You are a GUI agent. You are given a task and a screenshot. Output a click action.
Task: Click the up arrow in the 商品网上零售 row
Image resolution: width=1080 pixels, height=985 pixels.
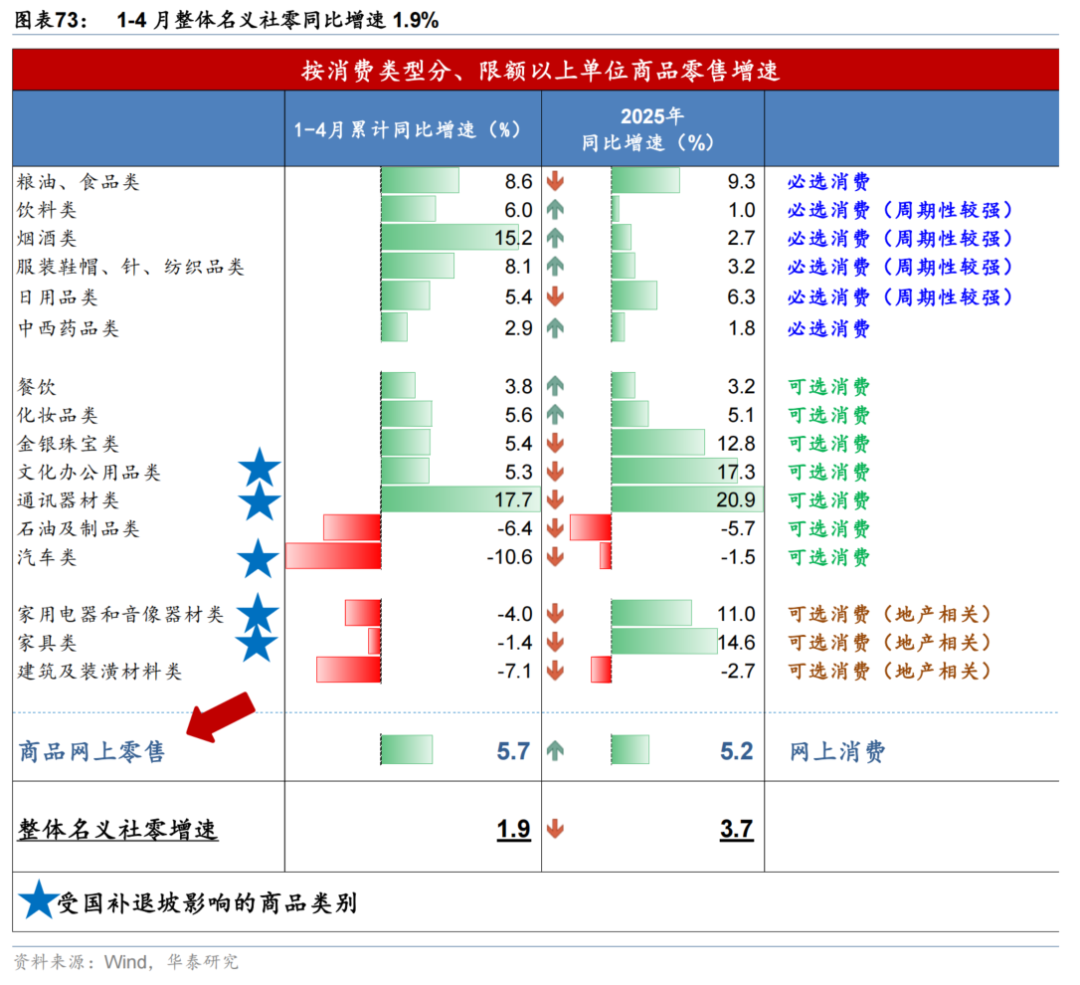555,750
